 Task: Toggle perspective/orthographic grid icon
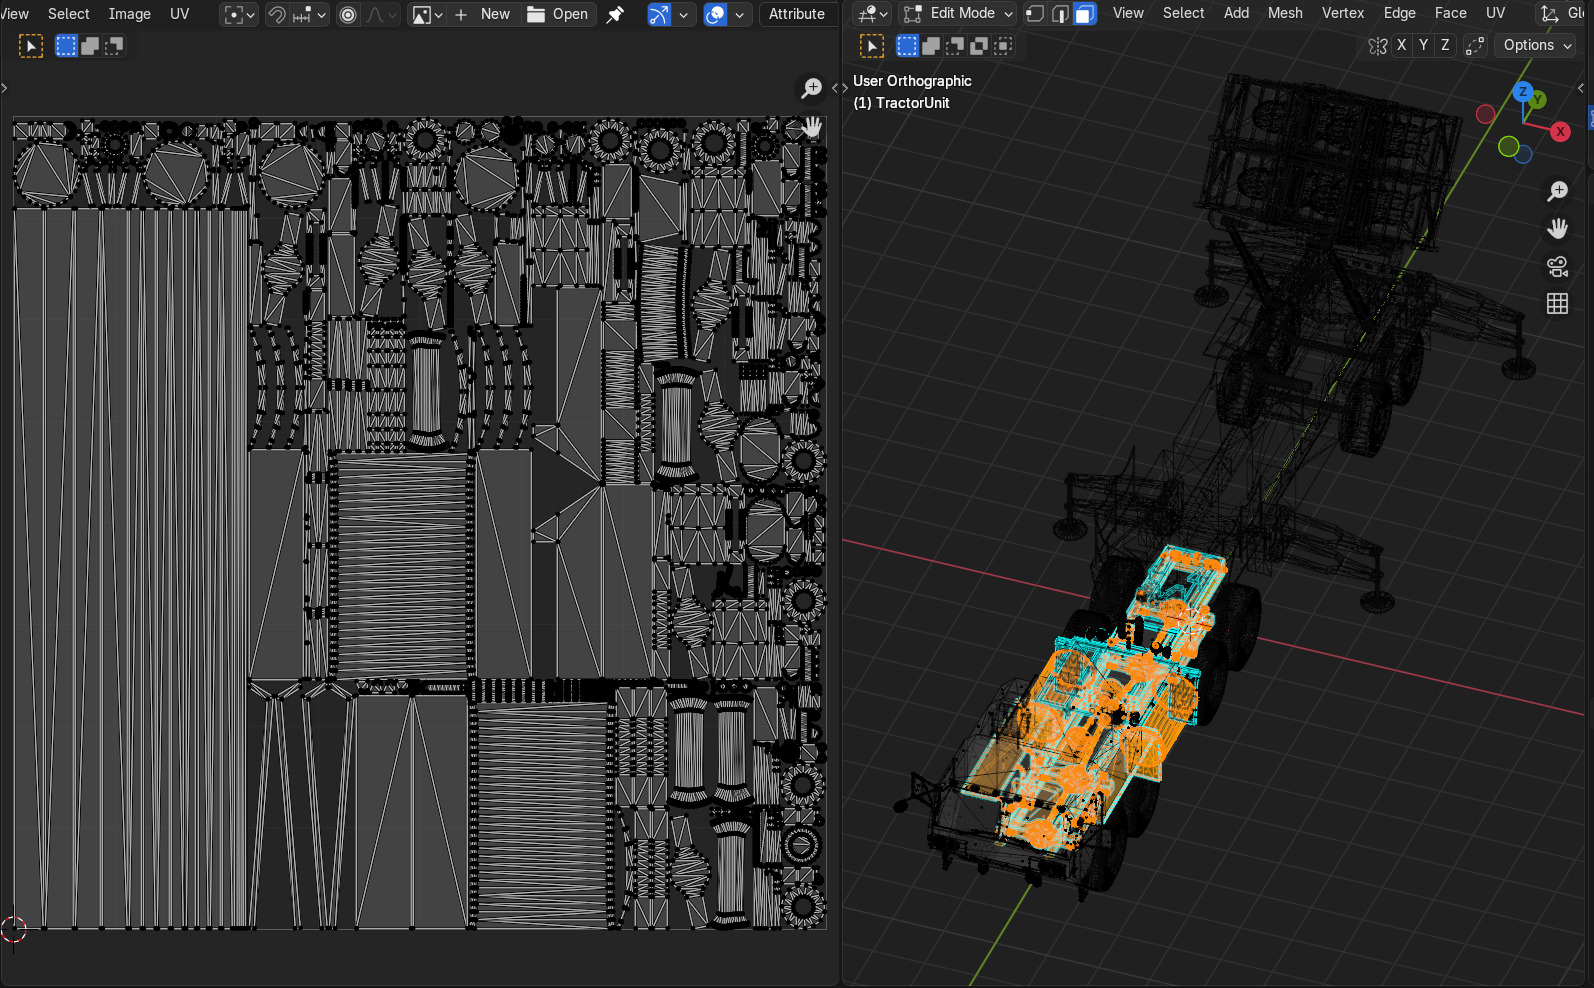tap(1557, 304)
